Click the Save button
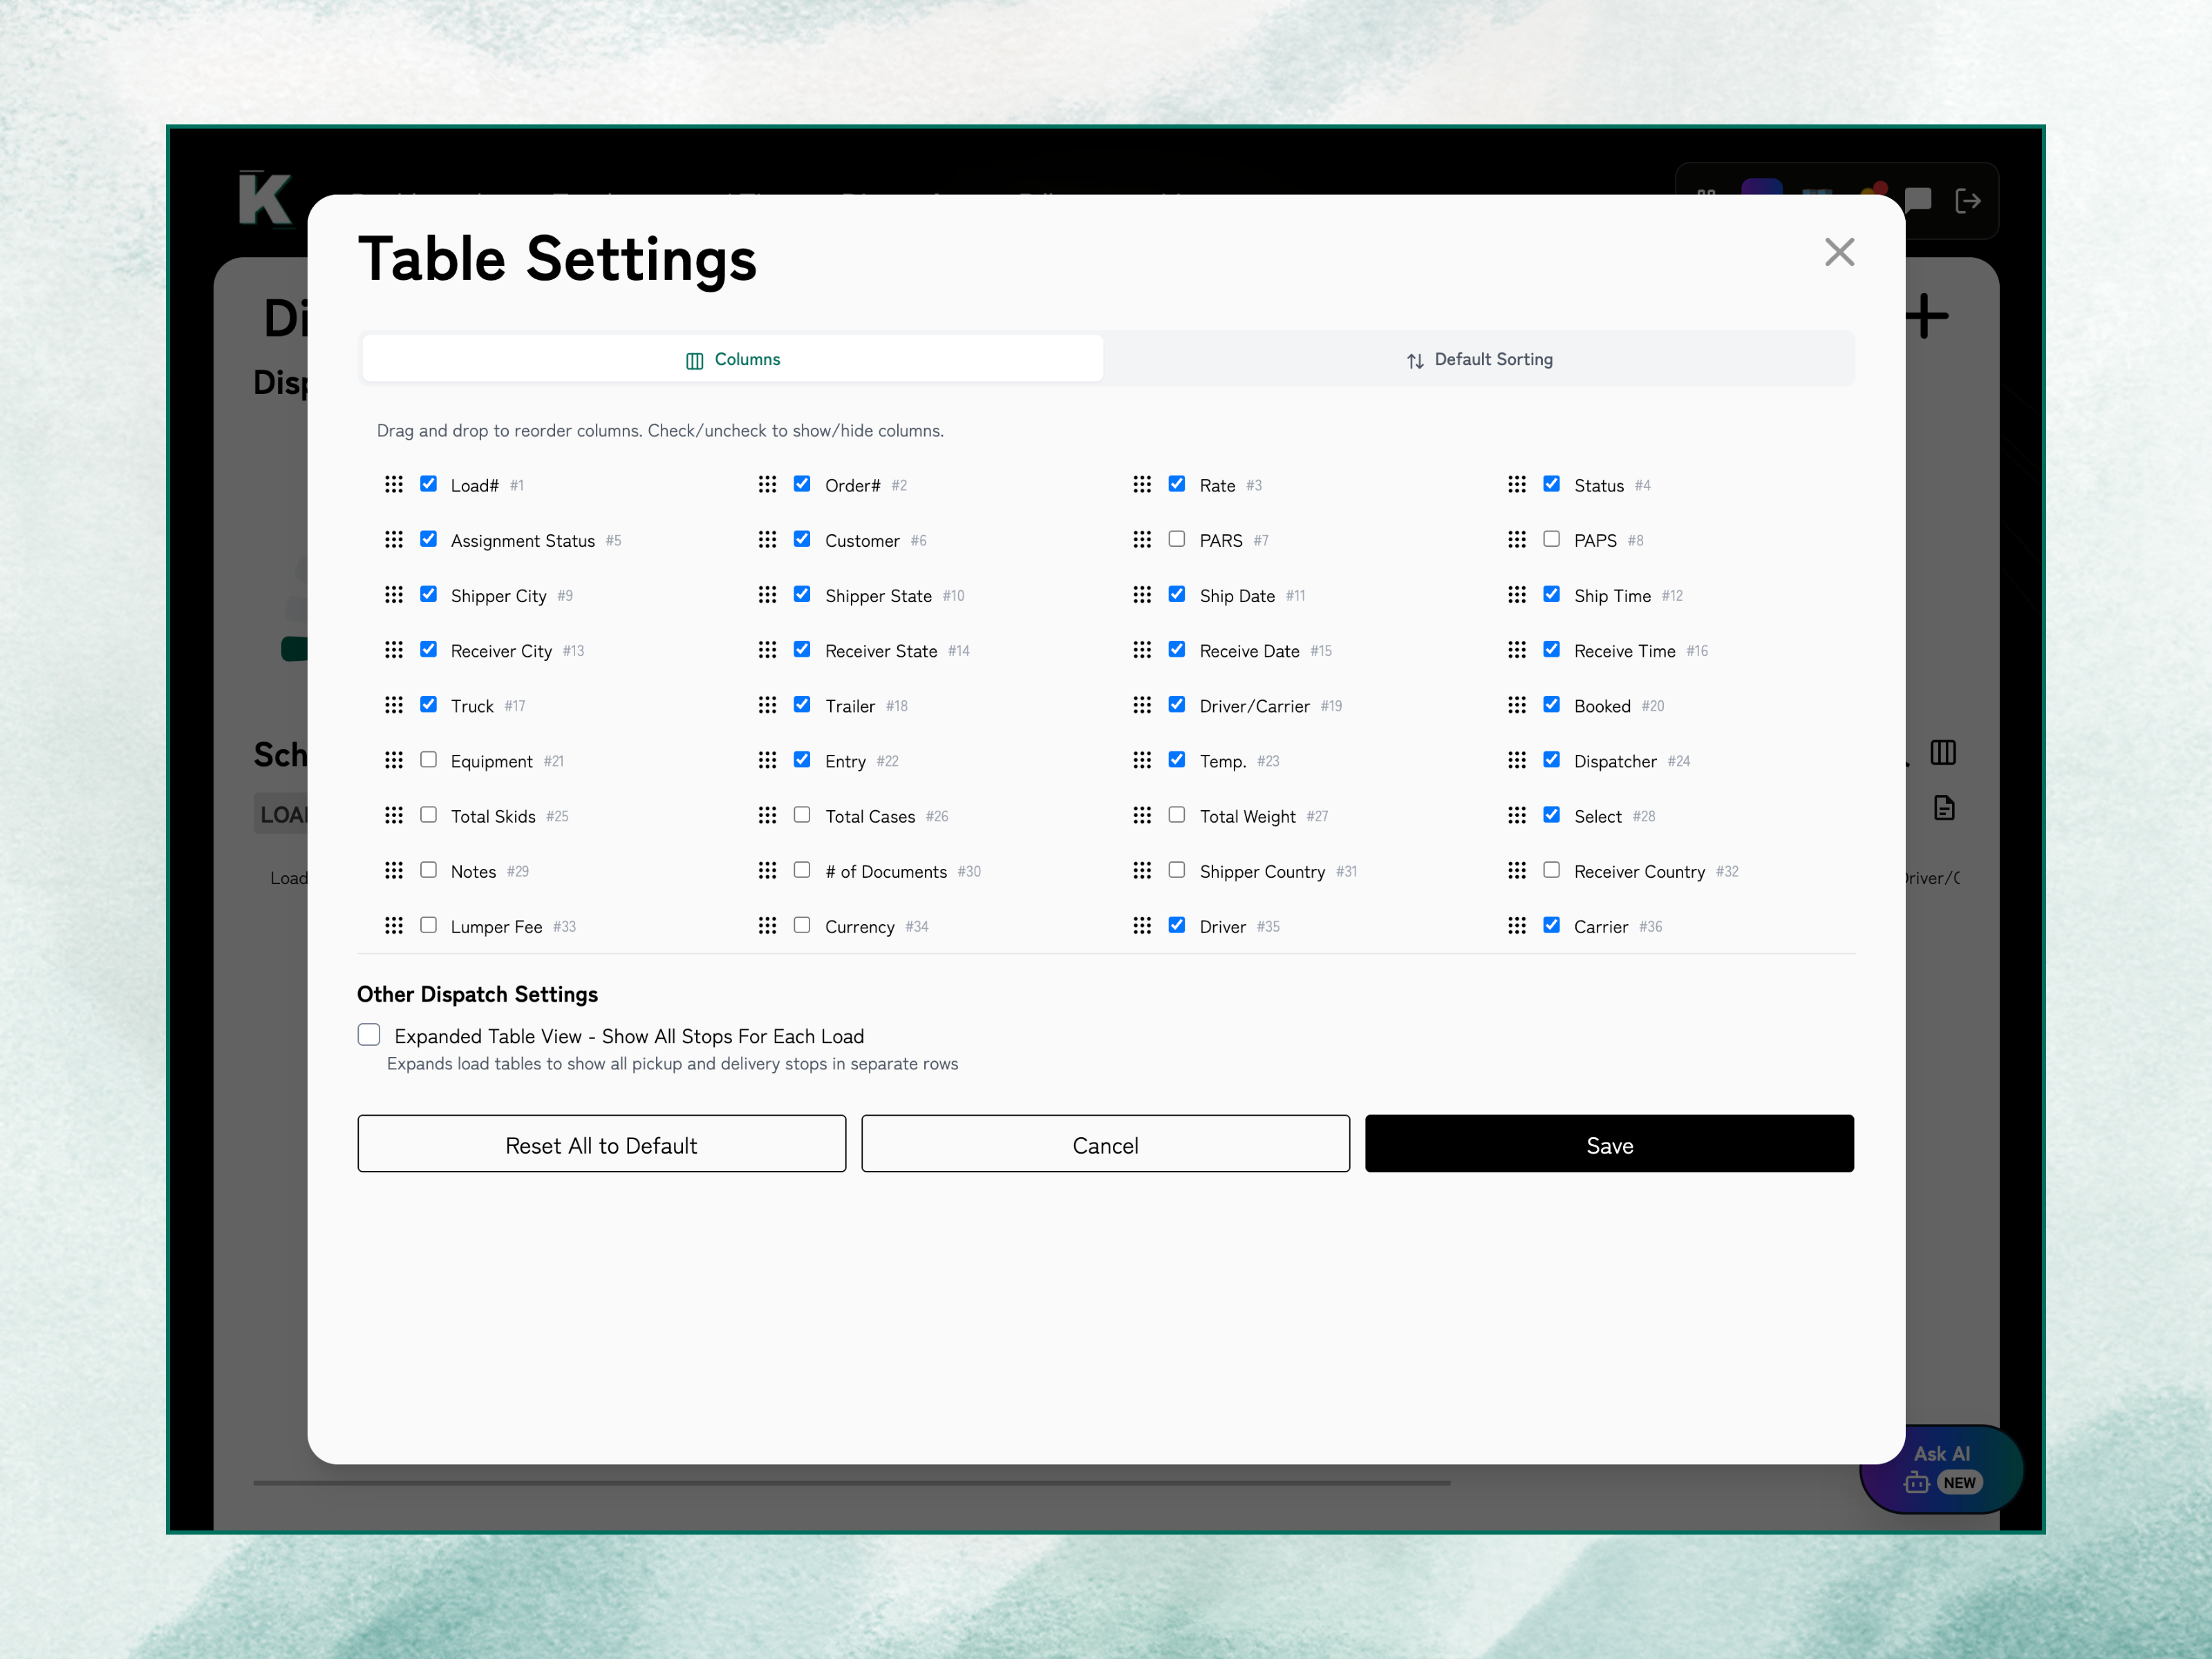The image size is (2212, 1659). point(1609,1145)
